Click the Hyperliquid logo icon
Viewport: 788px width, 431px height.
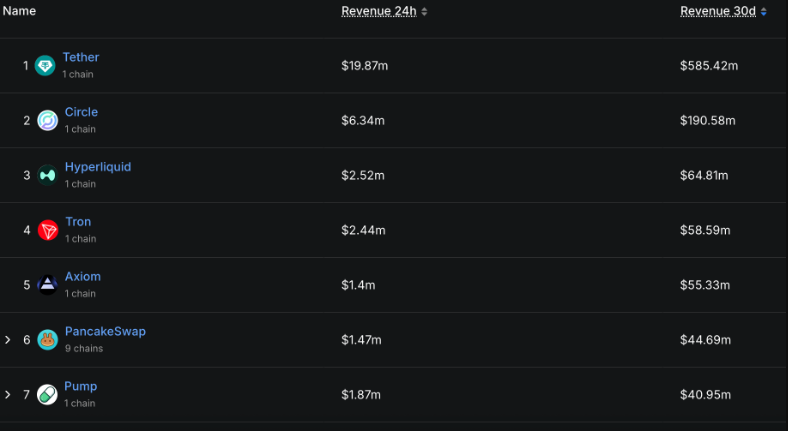[48, 176]
